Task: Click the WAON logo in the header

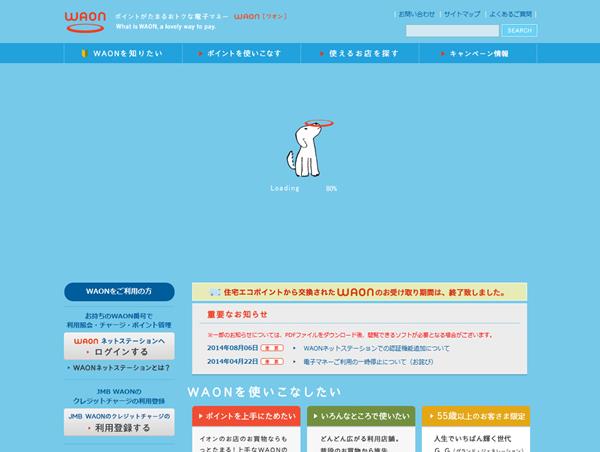Action: [x=85, y=22]
